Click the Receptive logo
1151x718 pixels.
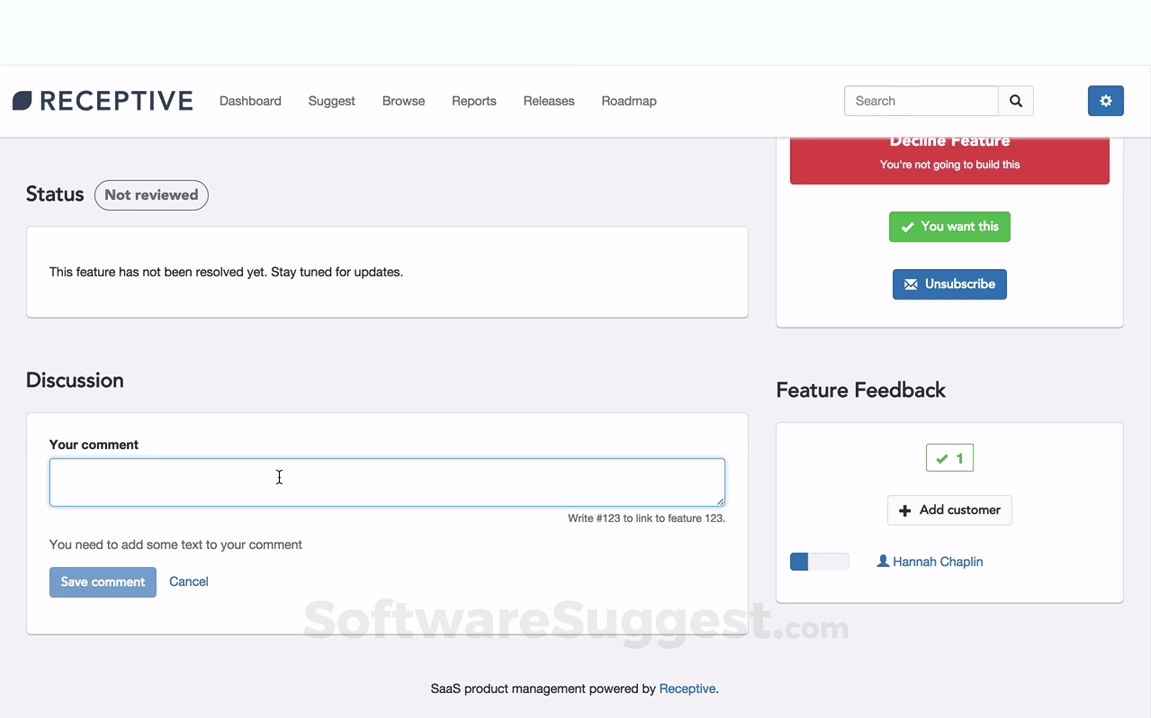click(102, 100)
